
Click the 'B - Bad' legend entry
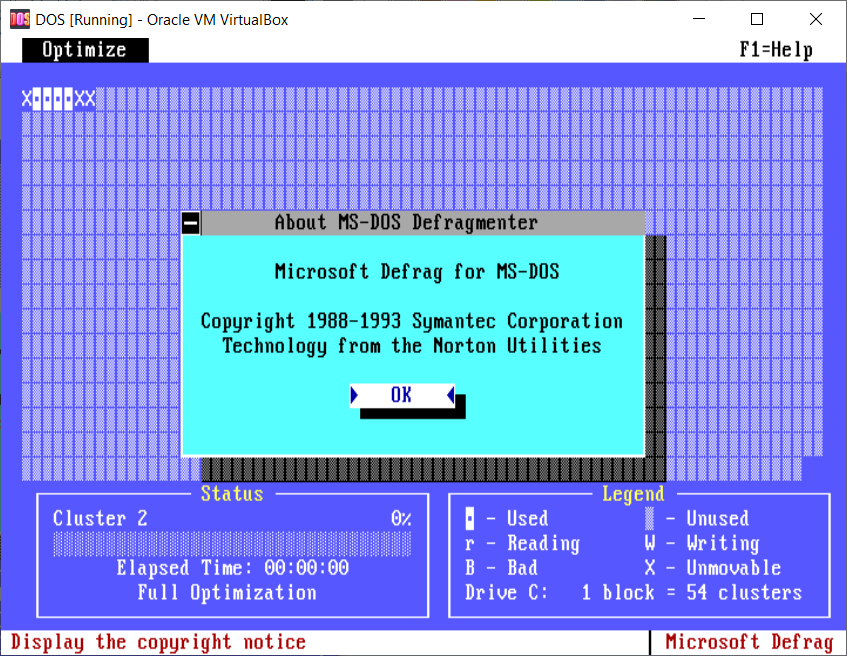point(501,568)
